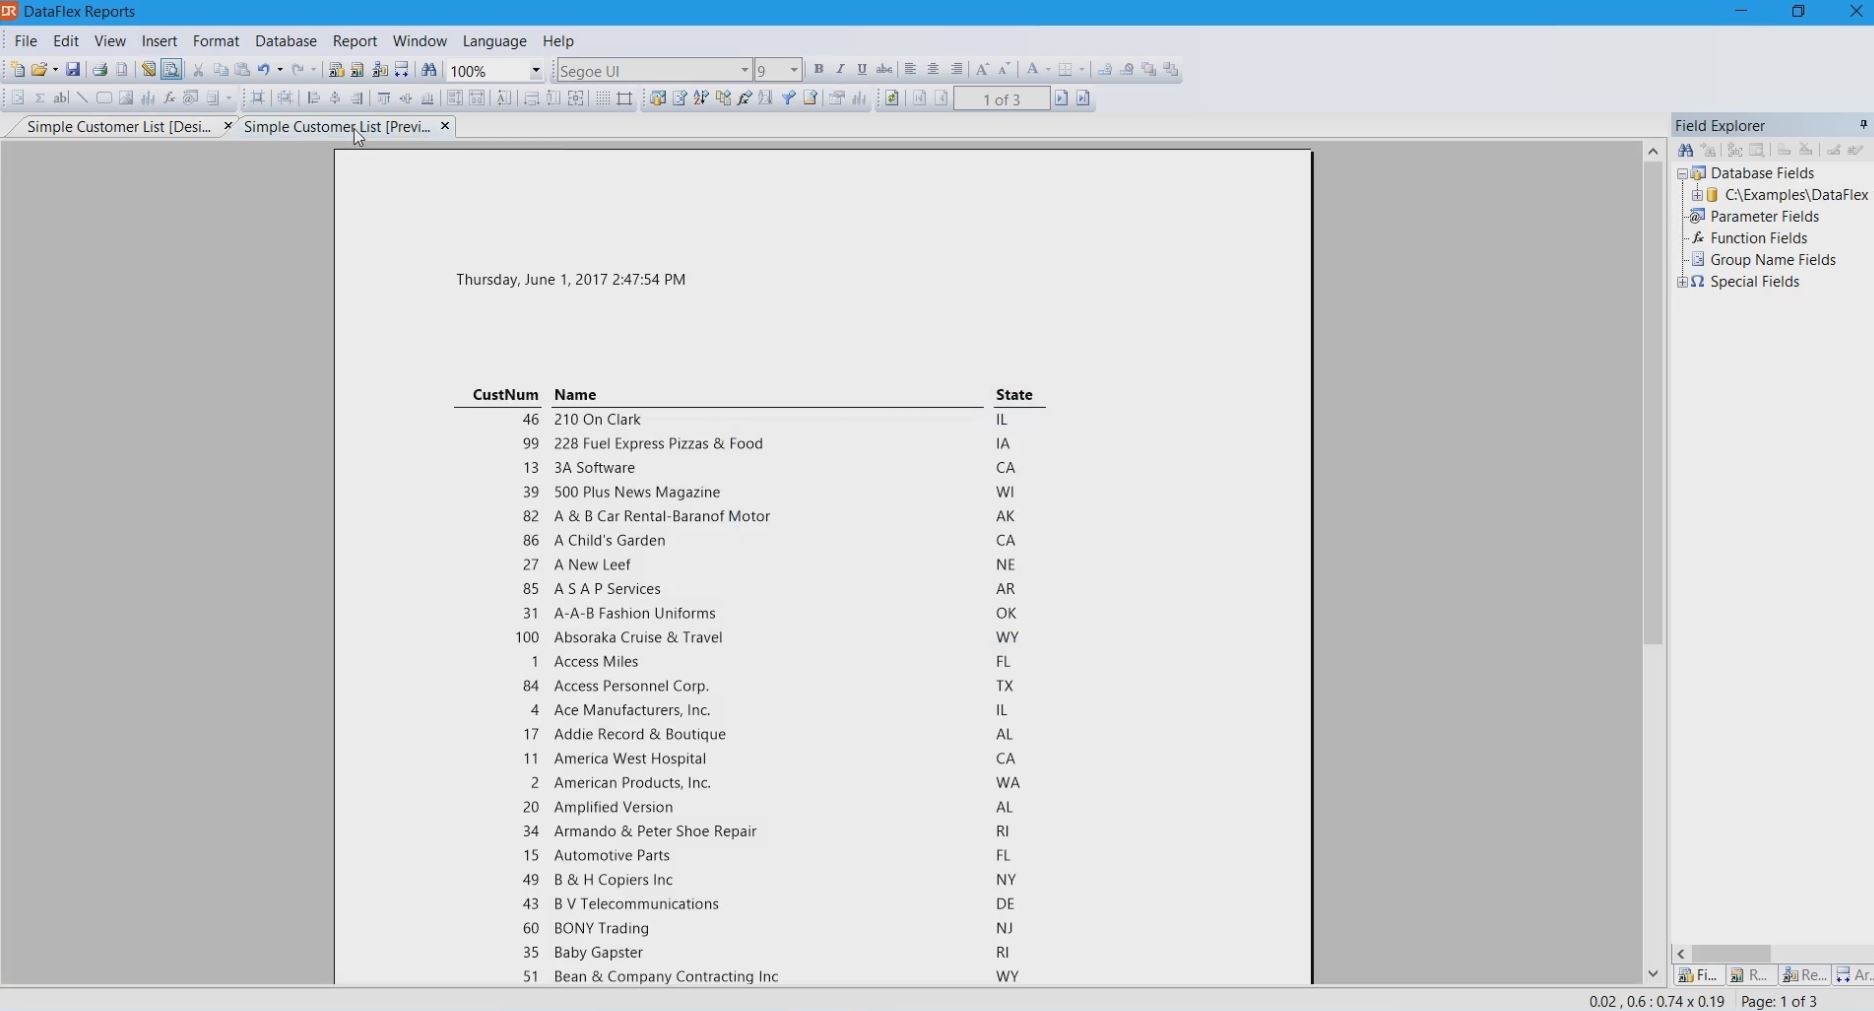1874x1011 pixels.
Task: Jump to last page of report
Action: 1083,99
